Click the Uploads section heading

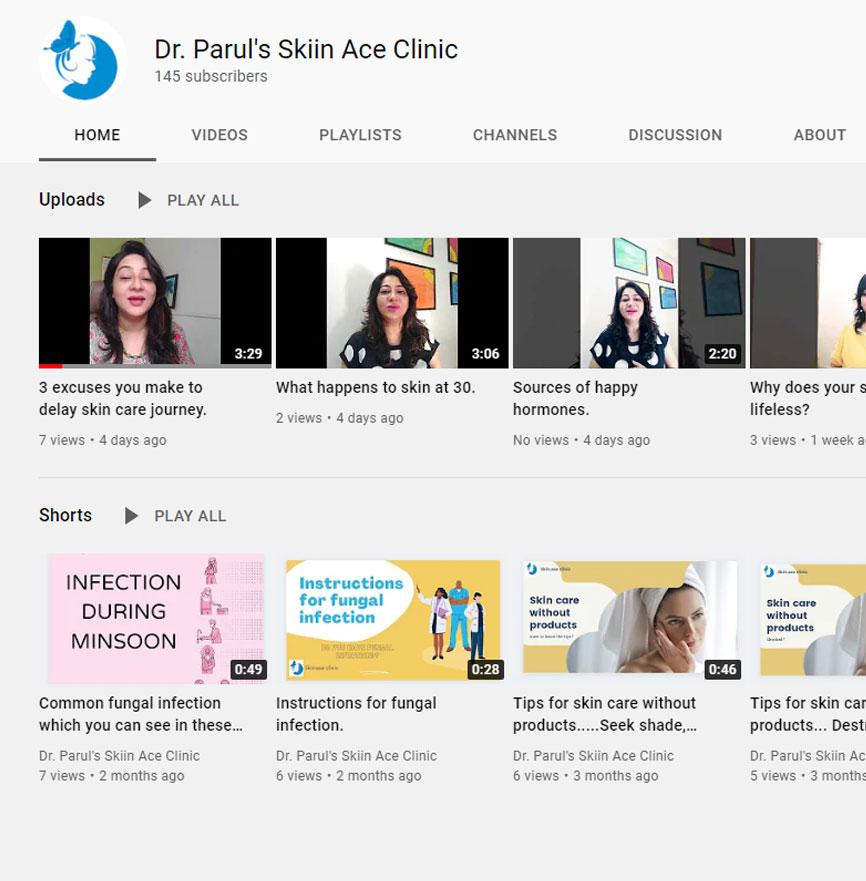72,200
